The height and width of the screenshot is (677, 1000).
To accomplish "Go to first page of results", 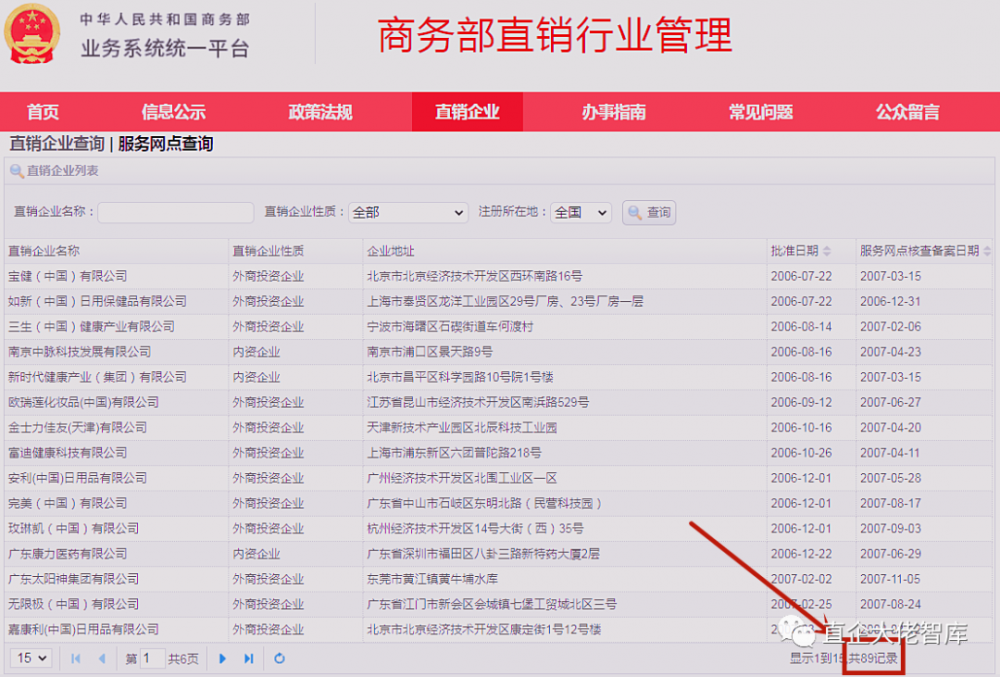I will click(76, 659).
